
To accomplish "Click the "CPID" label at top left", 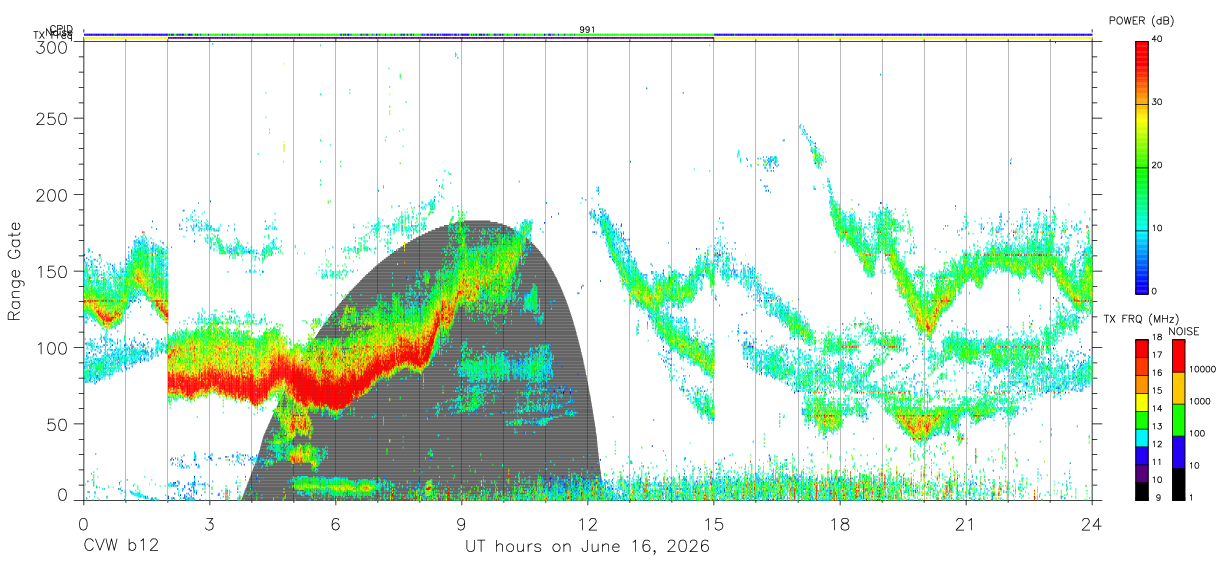I will point(60,29).
